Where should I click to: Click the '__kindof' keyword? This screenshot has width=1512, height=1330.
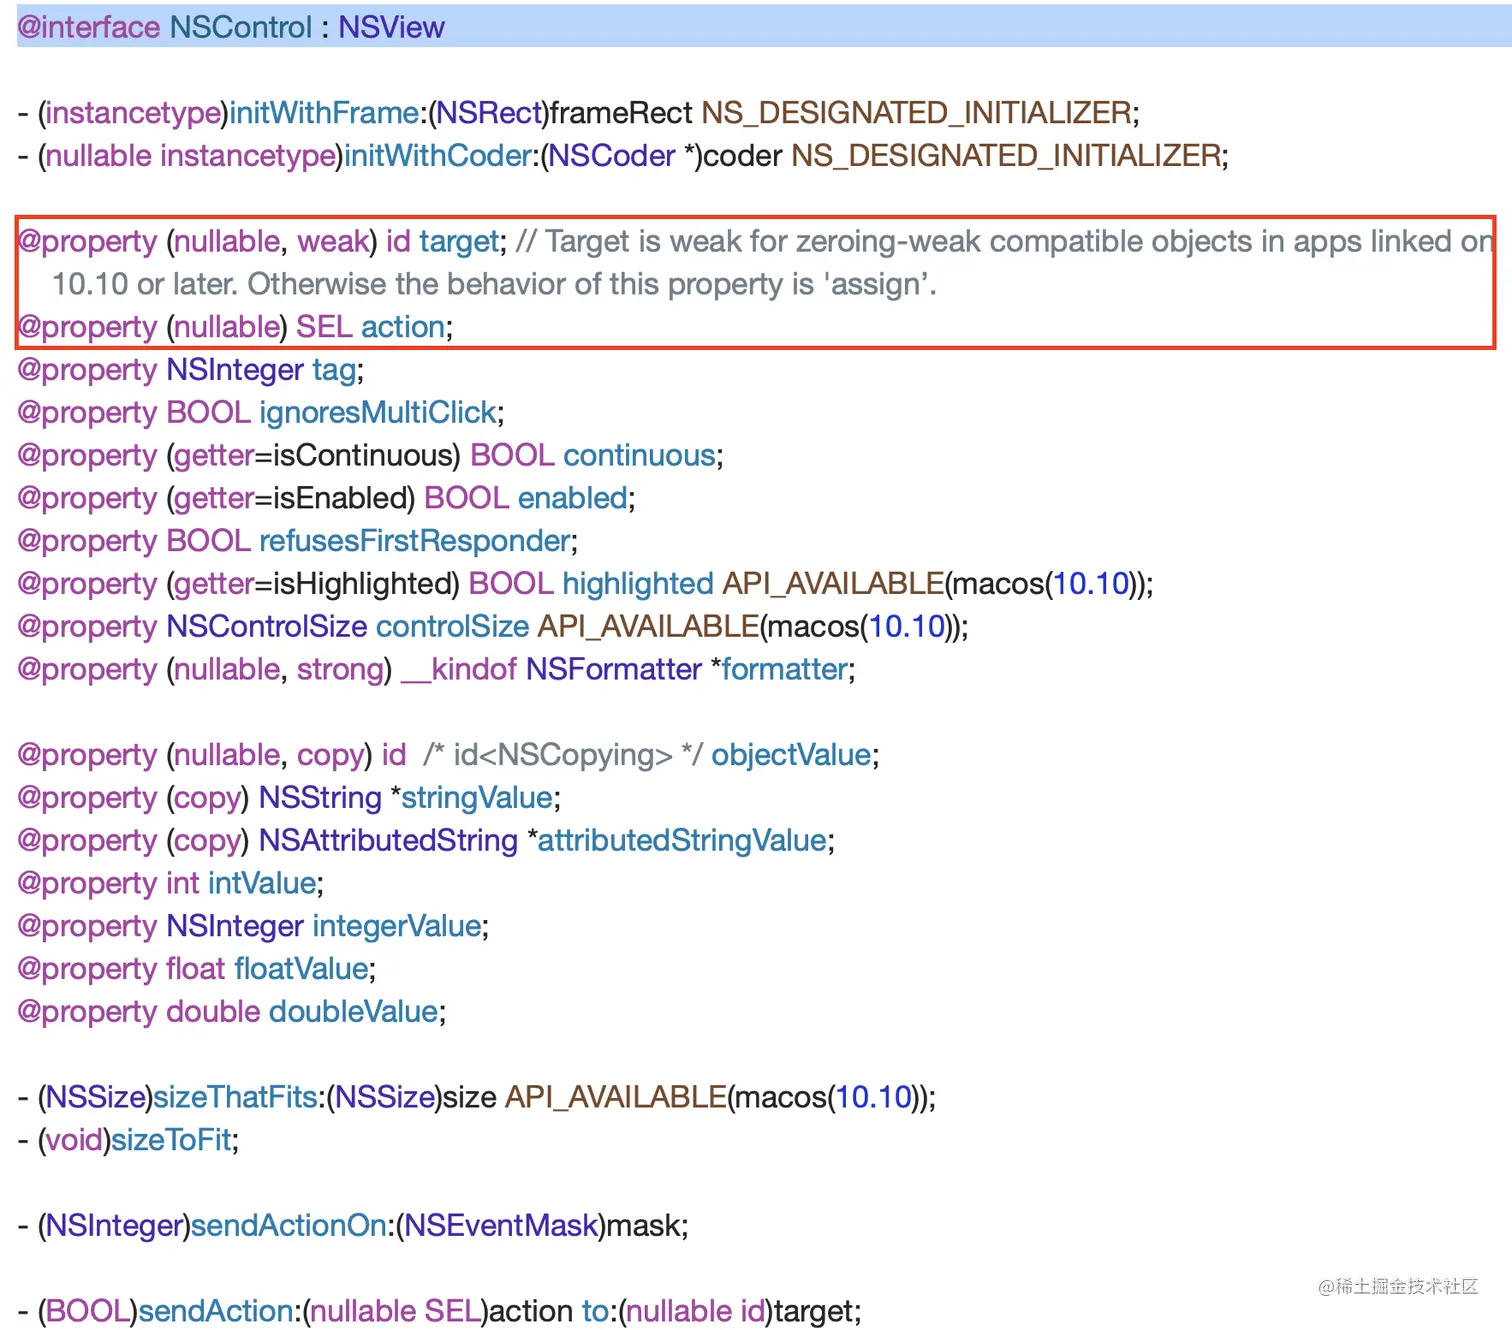(459, 670)
